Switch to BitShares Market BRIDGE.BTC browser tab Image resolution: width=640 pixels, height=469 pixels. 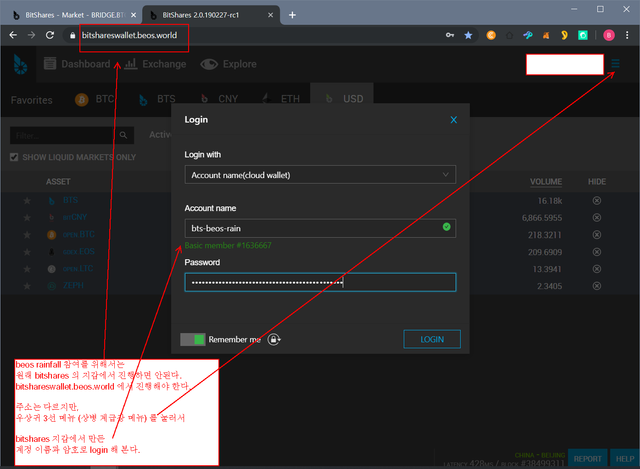click(75, 15)
